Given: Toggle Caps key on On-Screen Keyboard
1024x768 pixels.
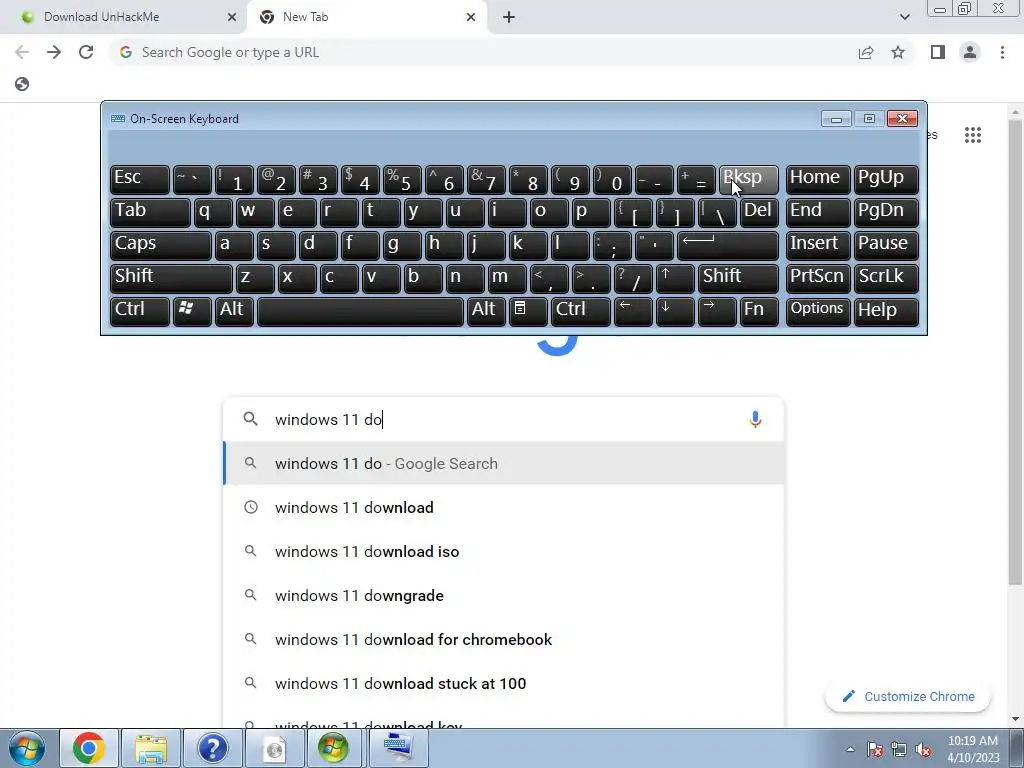Looking at the screenshot, I should 161,245.
